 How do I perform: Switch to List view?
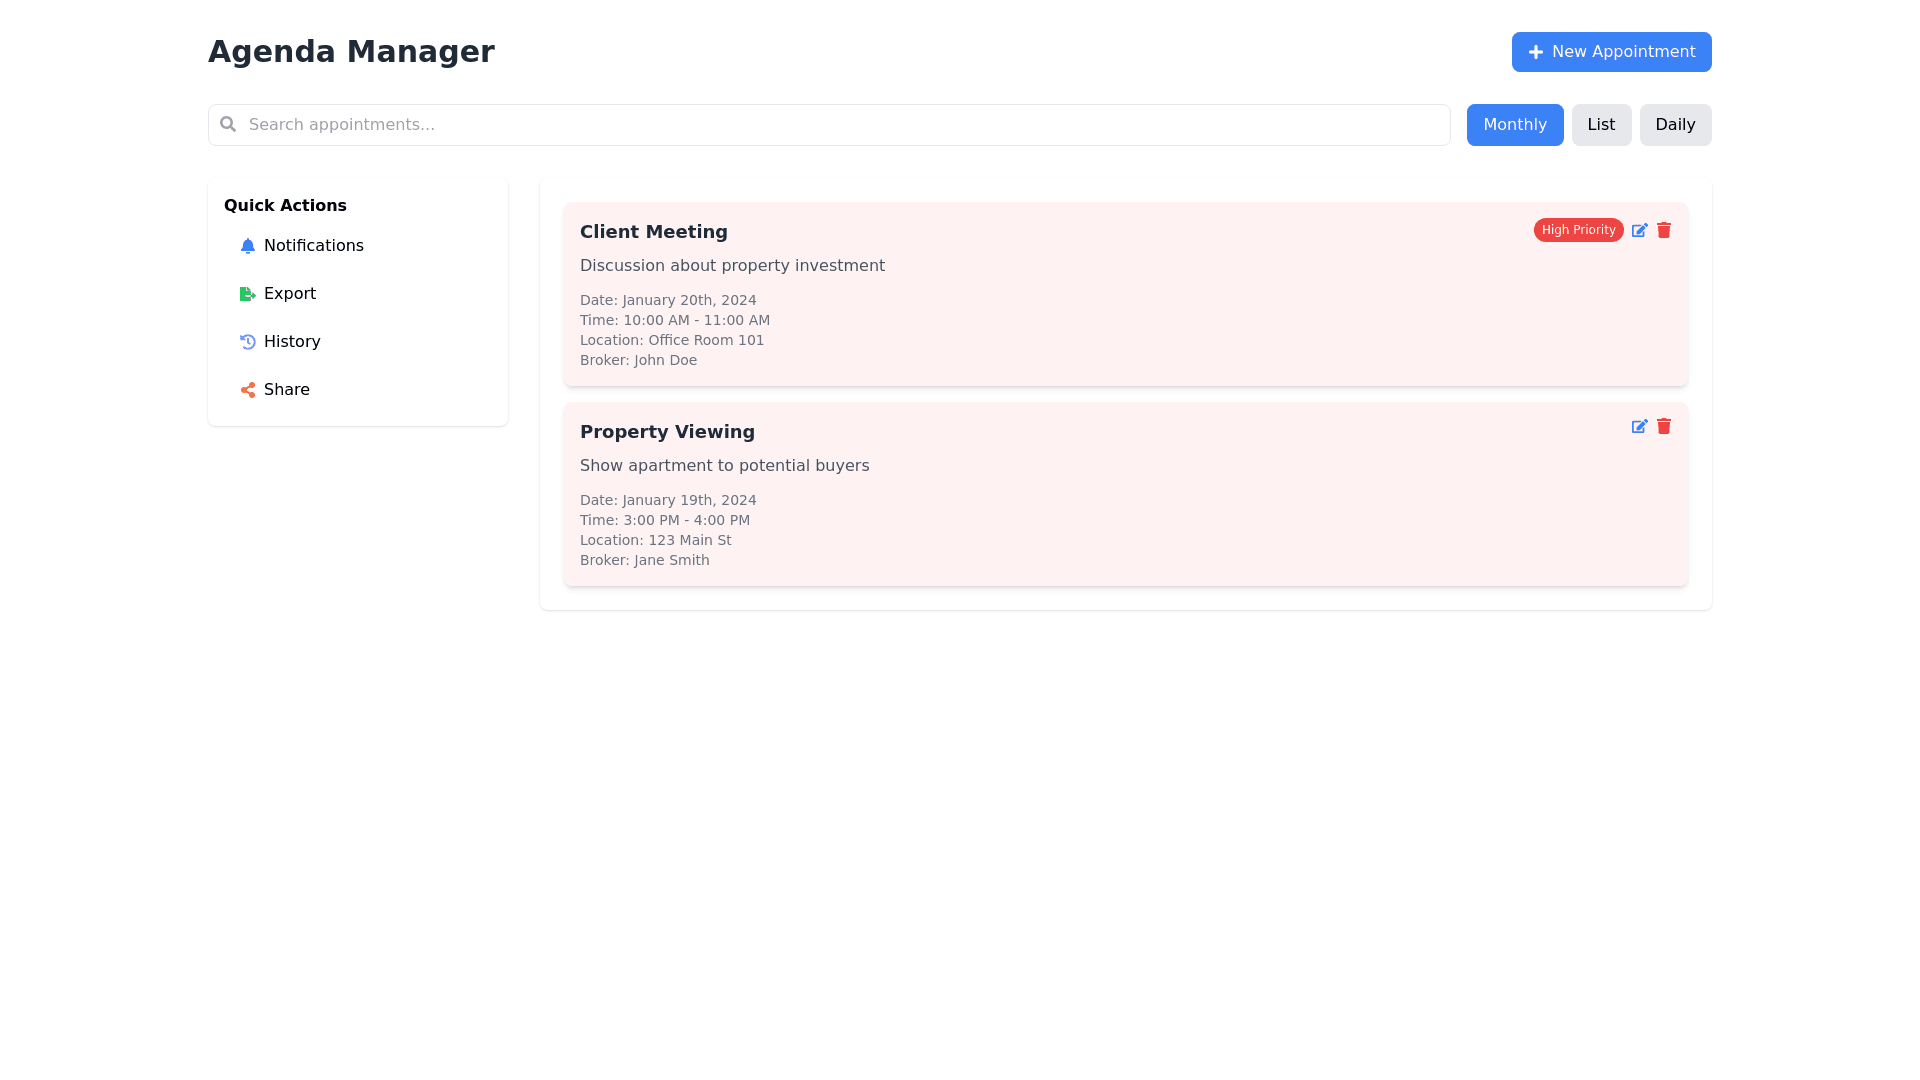click(1601, 124)
